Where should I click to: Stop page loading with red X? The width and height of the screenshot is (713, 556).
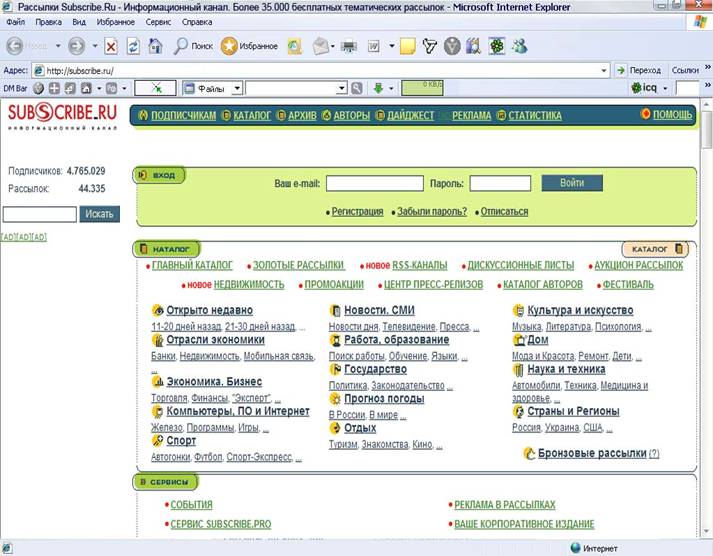point(110,46)
